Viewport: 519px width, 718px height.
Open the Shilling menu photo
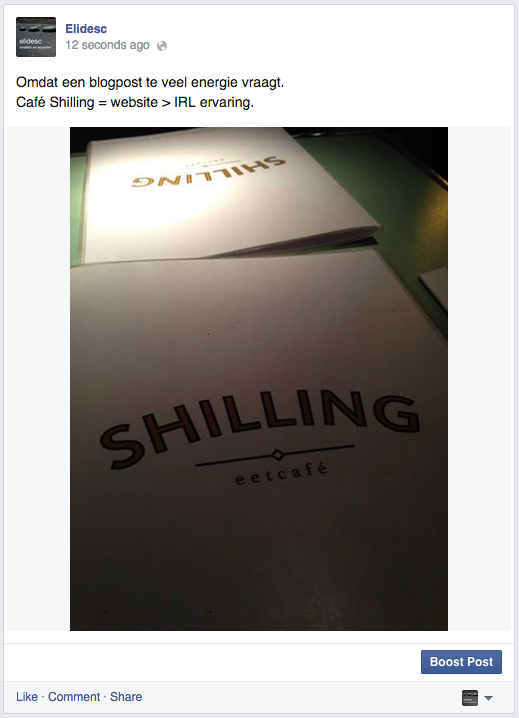pos(259,379)
